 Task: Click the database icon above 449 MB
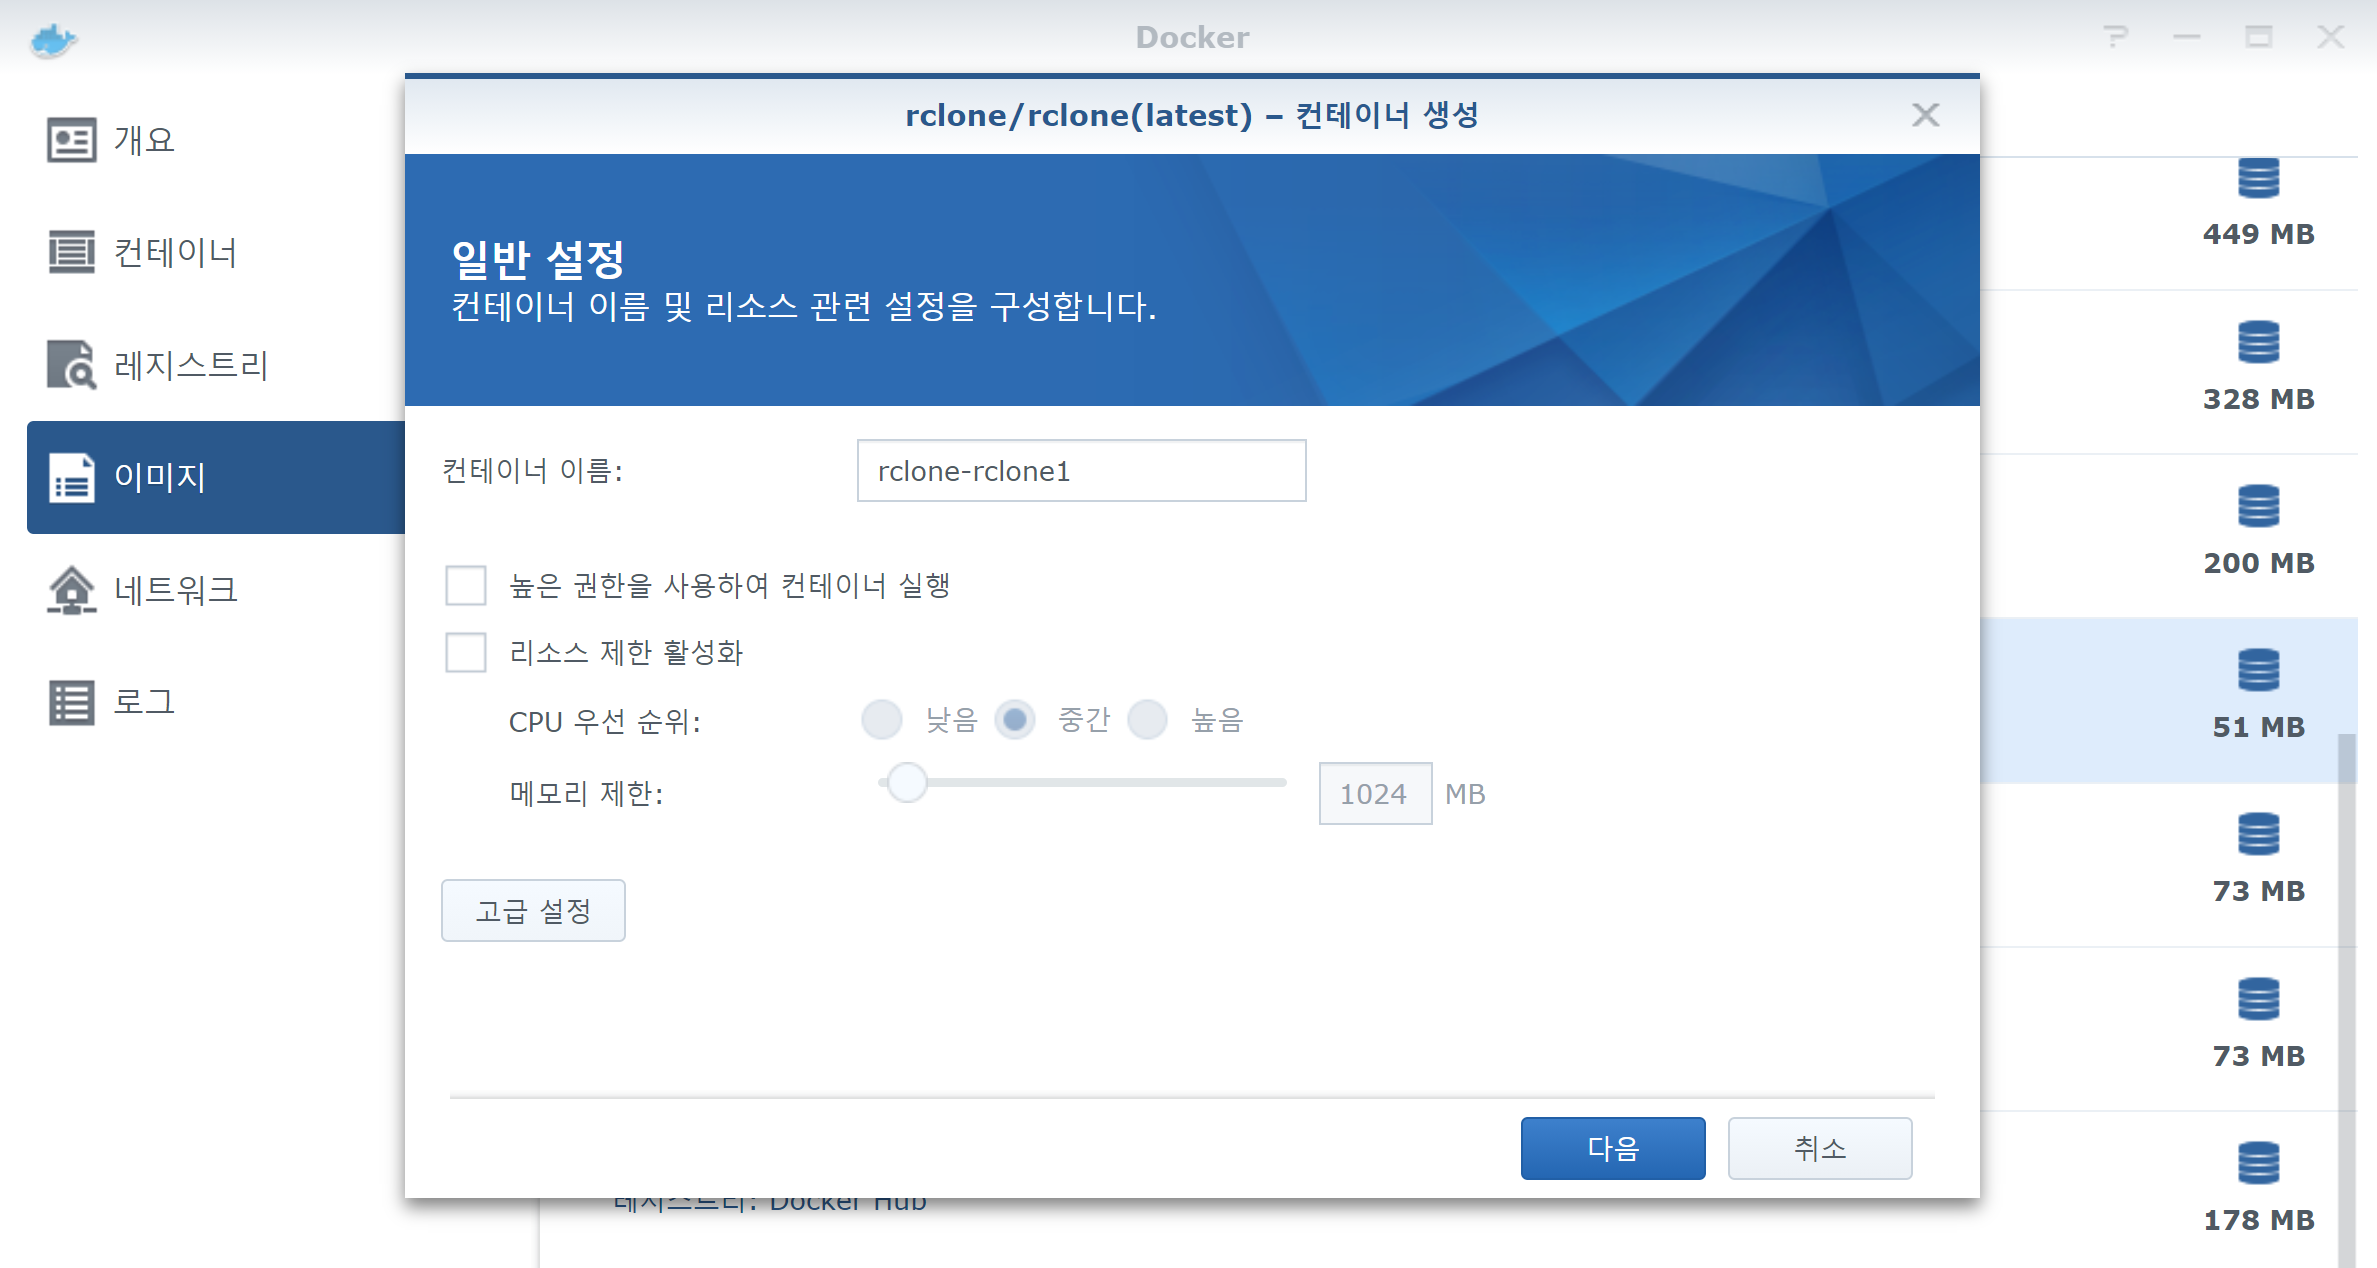point(2258,179)
